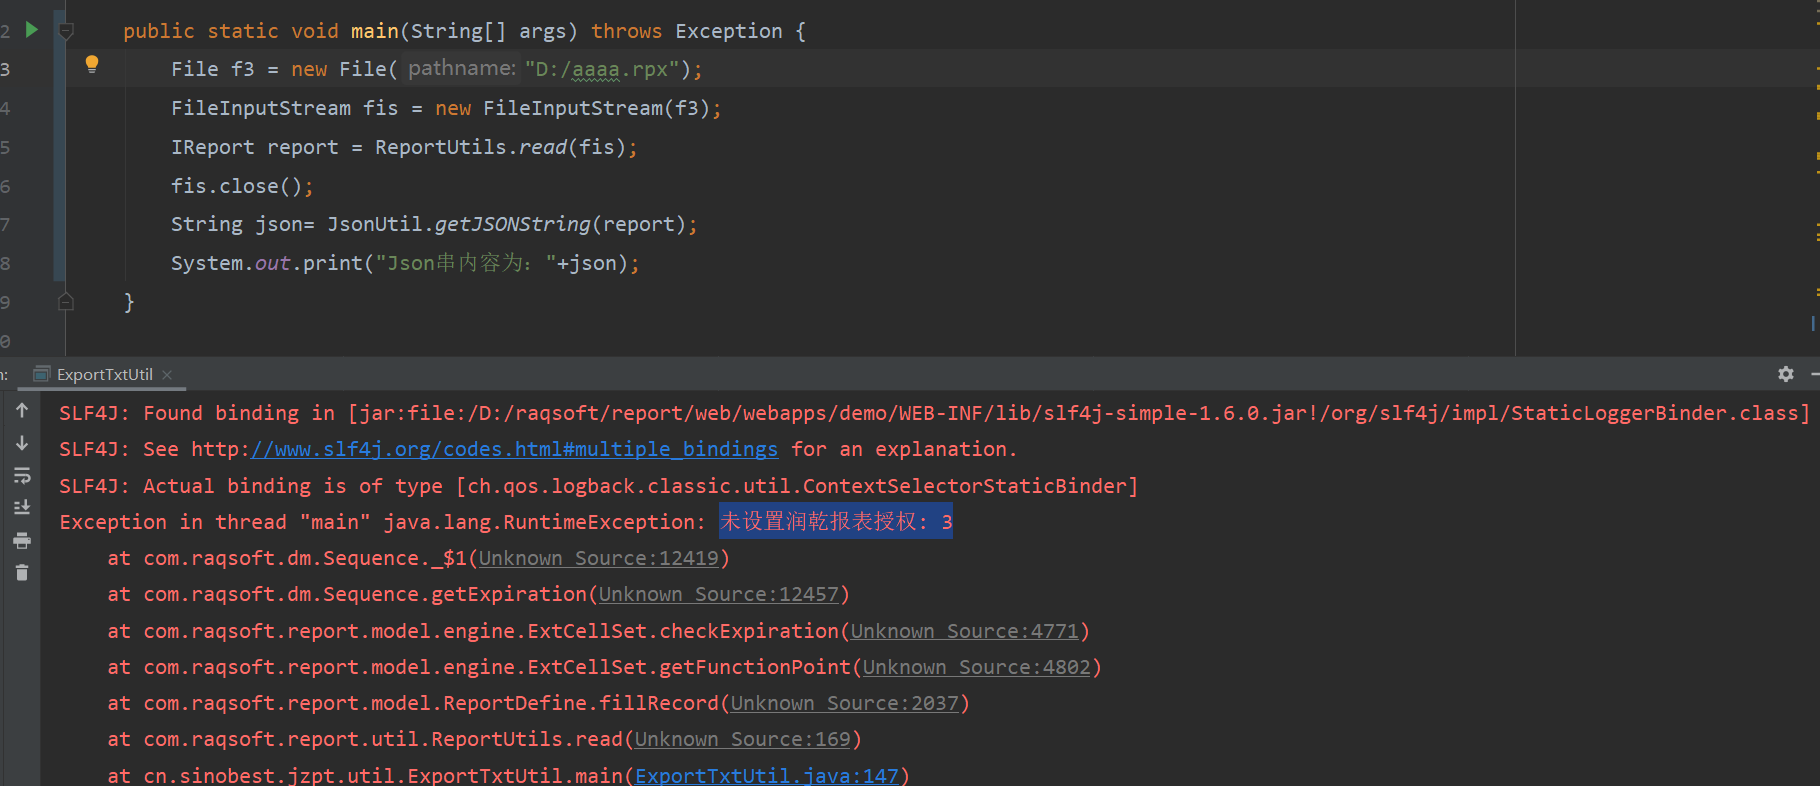Click Unknown Source:4771 link for checkExpiration
1820x786 pixels.
(964, 631)
